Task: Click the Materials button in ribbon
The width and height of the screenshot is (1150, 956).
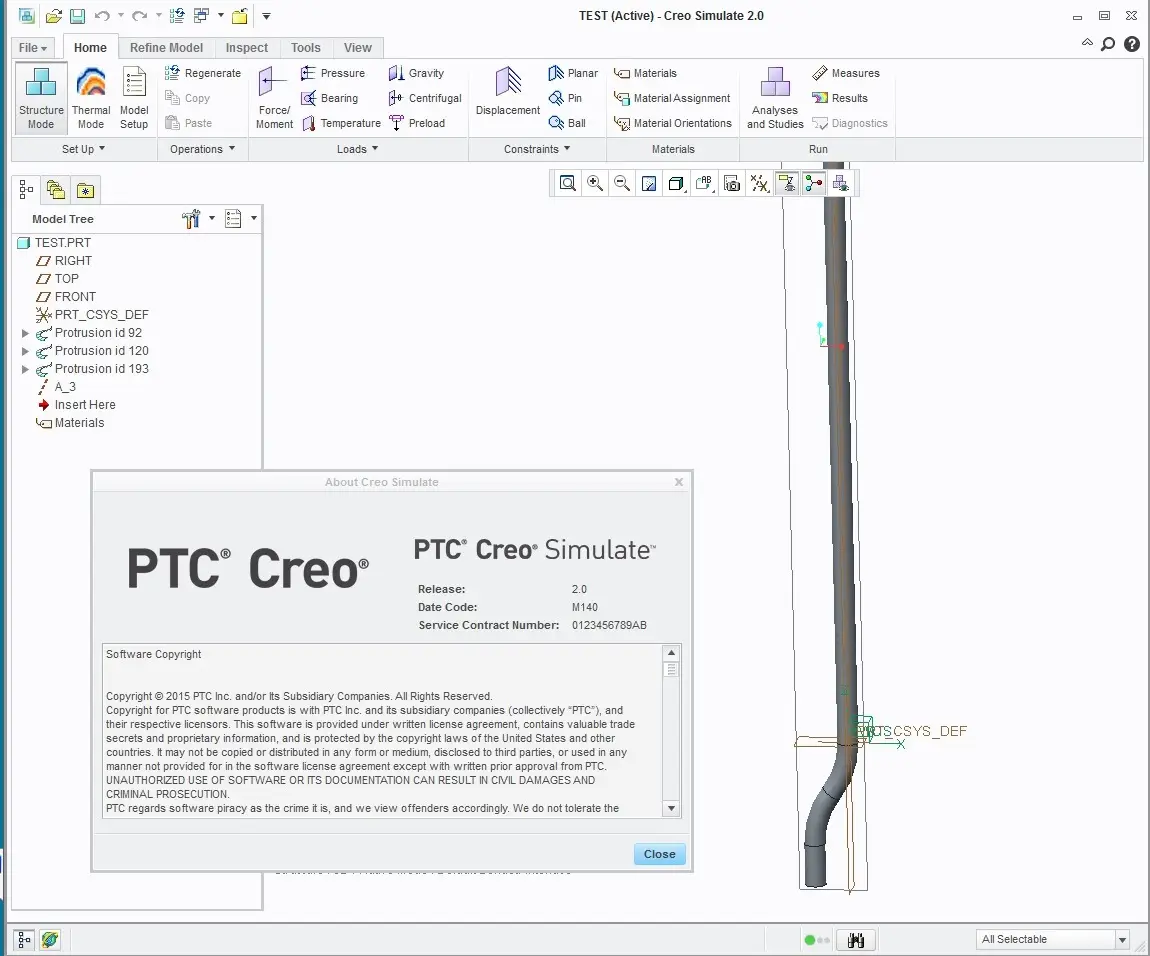Action: pyautogui.click(x=645, y=73)
